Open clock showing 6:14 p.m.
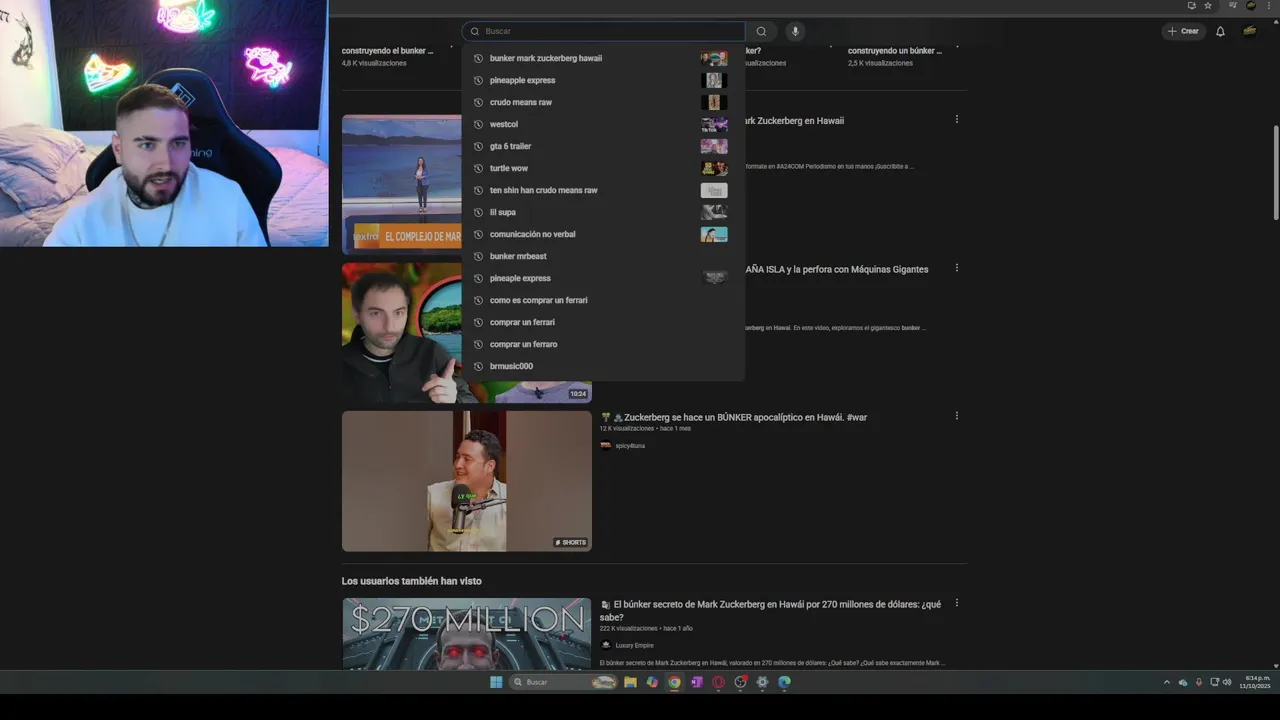Screen dimensions: 1280x720 [x=1255, y=682]
